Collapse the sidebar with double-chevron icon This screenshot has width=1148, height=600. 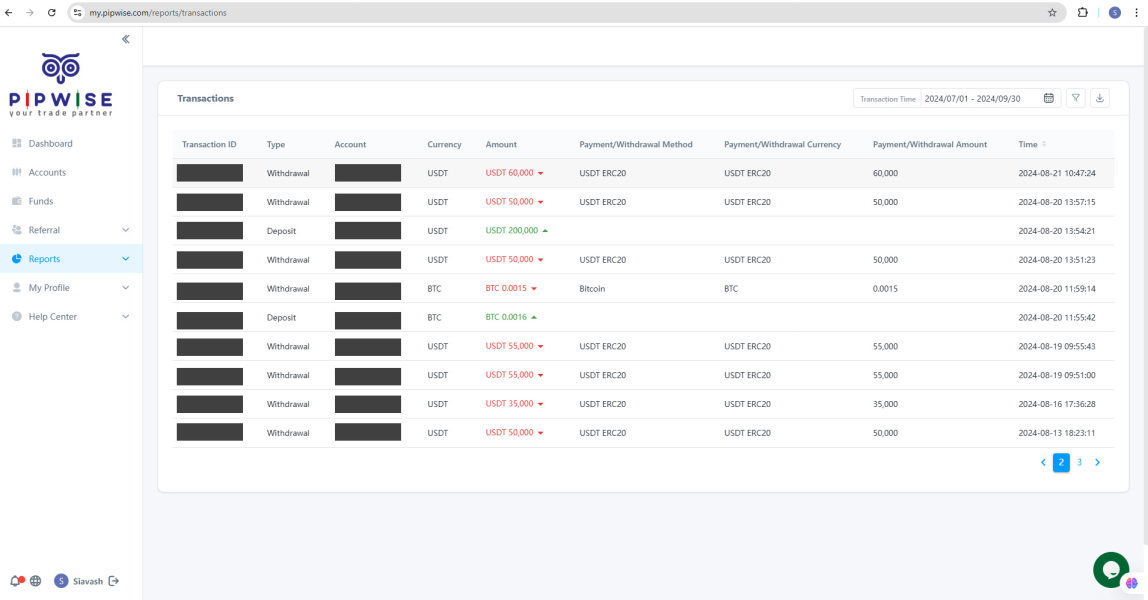[x=126, y=39]
